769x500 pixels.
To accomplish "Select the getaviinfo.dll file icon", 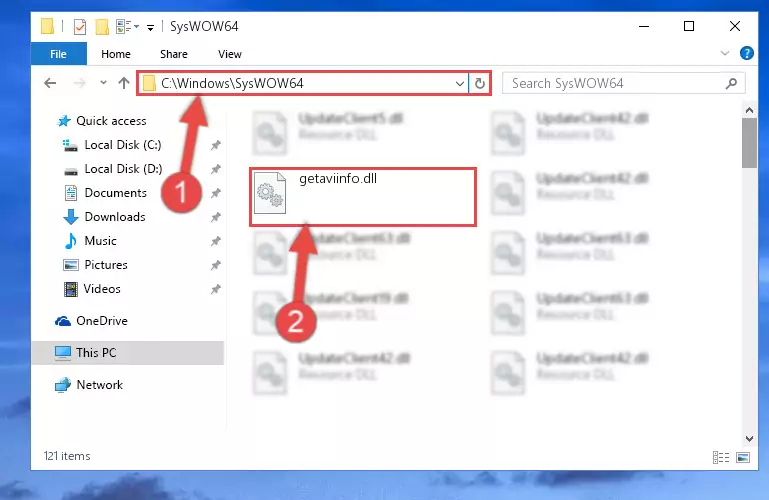I will point(270,193).
